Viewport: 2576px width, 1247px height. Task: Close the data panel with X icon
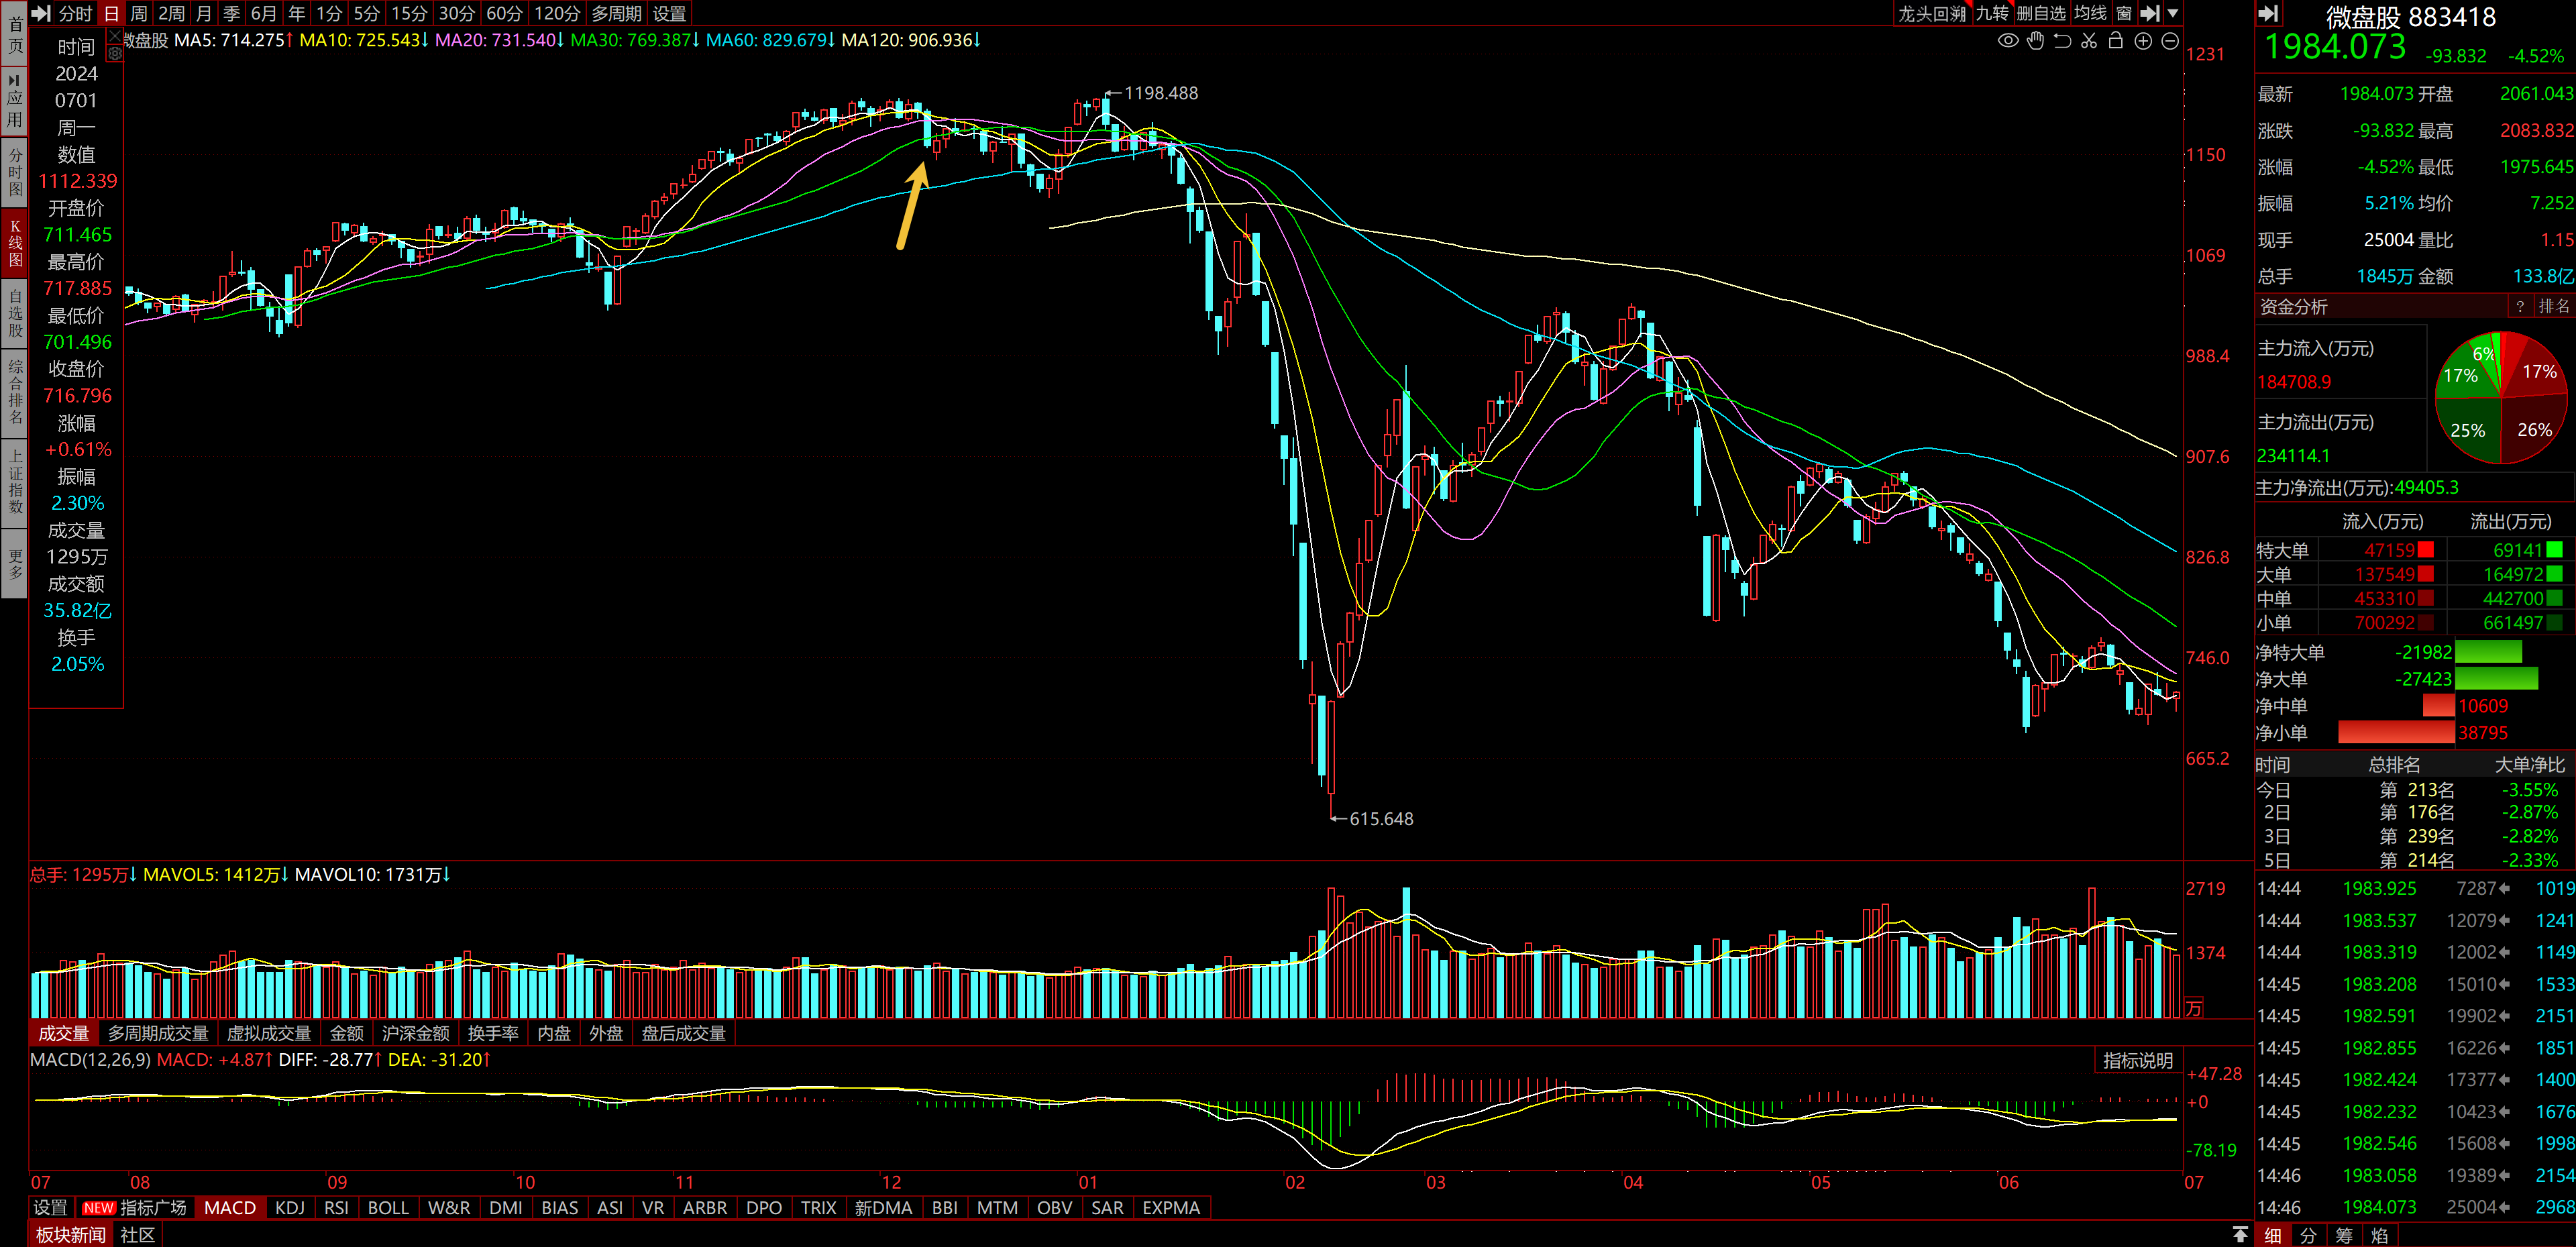click(x=115, y=37)
